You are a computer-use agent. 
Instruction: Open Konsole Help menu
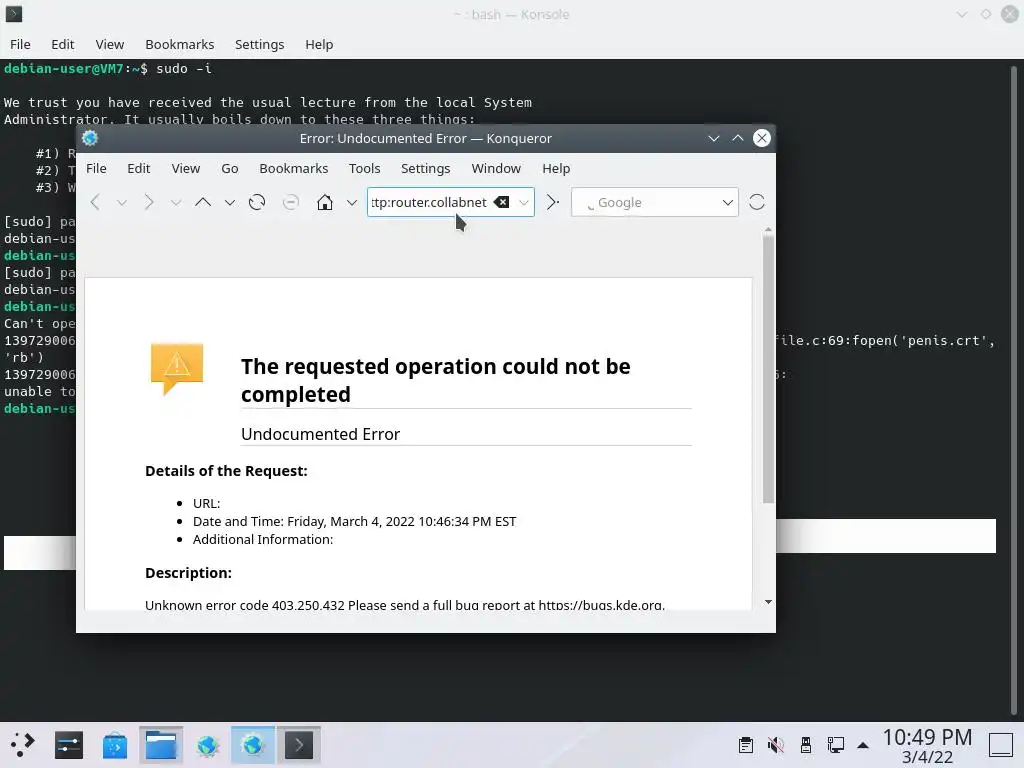[319, 44]
